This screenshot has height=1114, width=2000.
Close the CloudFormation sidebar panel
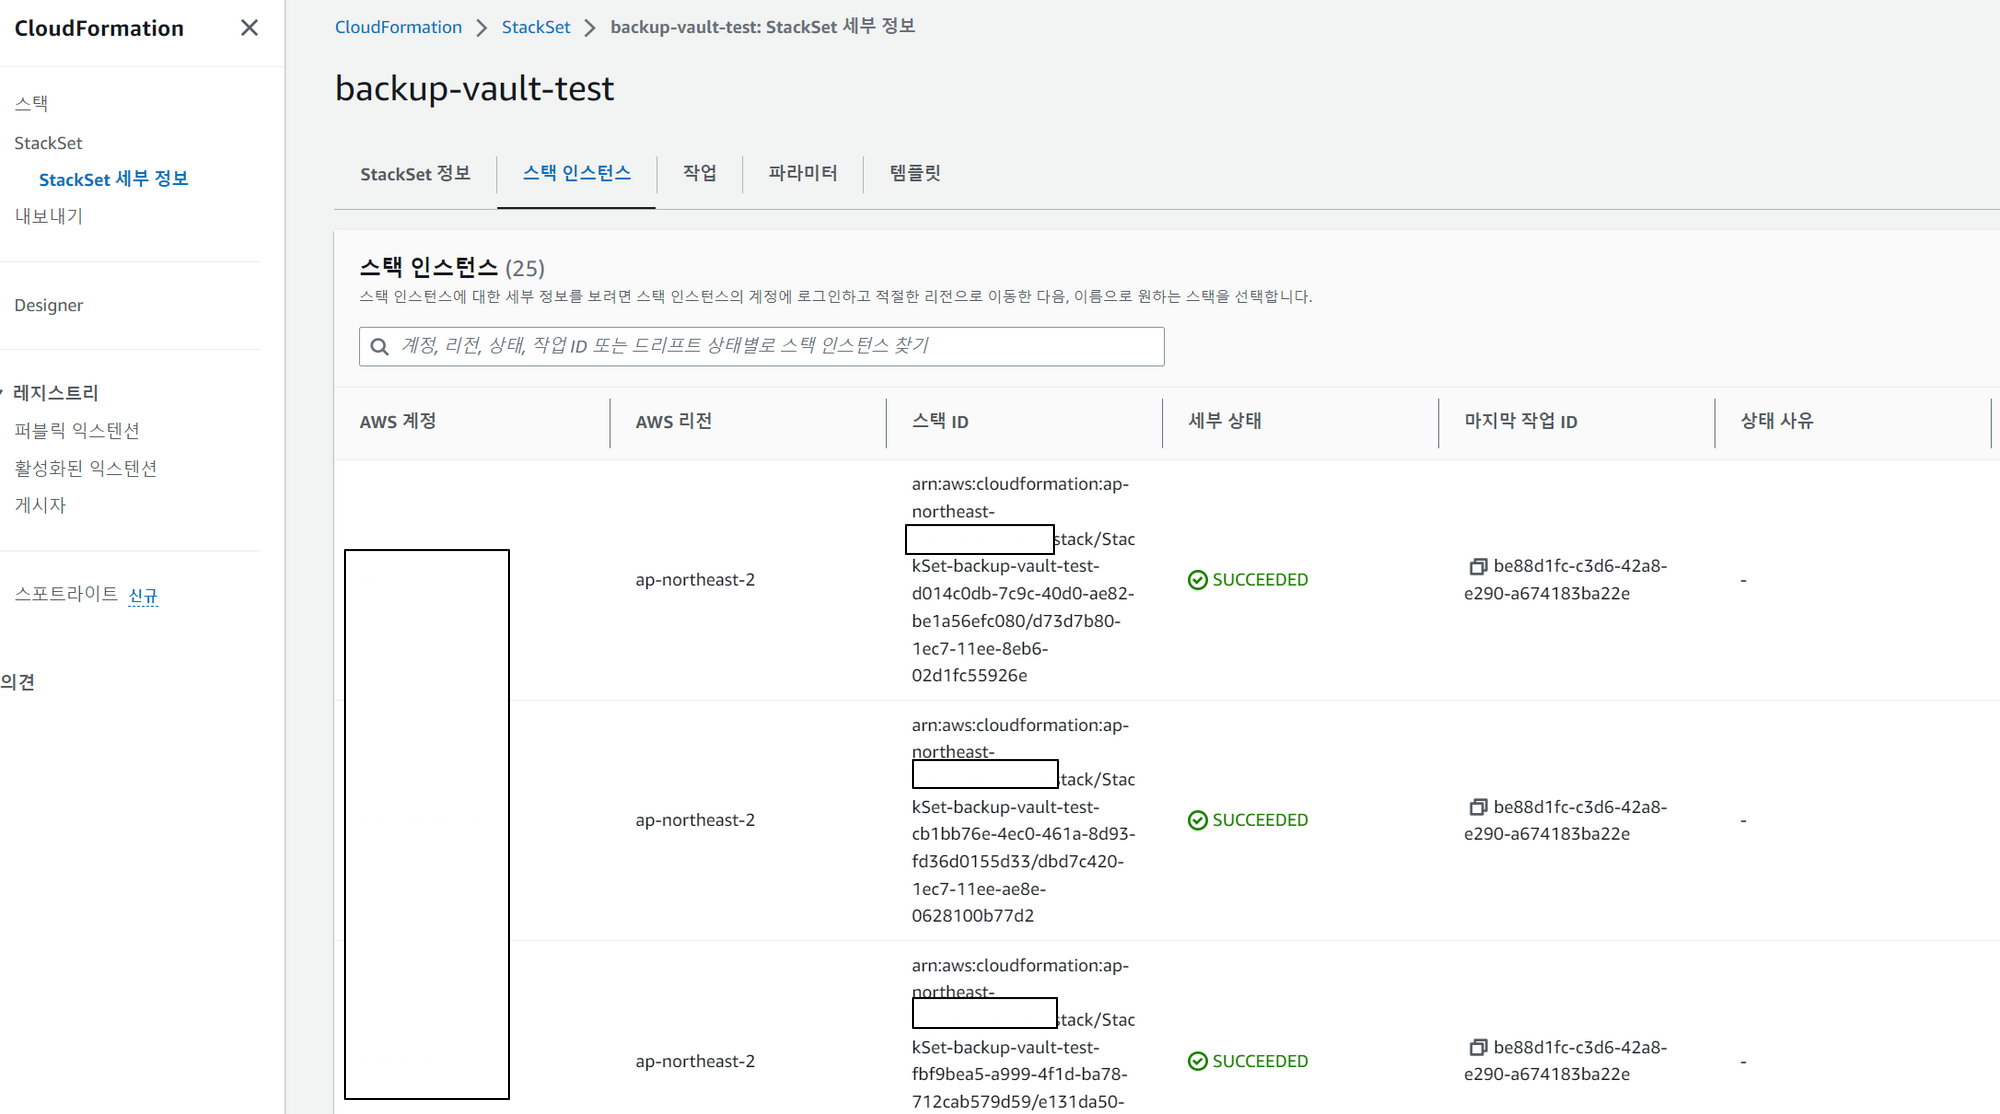click(249, 28)
